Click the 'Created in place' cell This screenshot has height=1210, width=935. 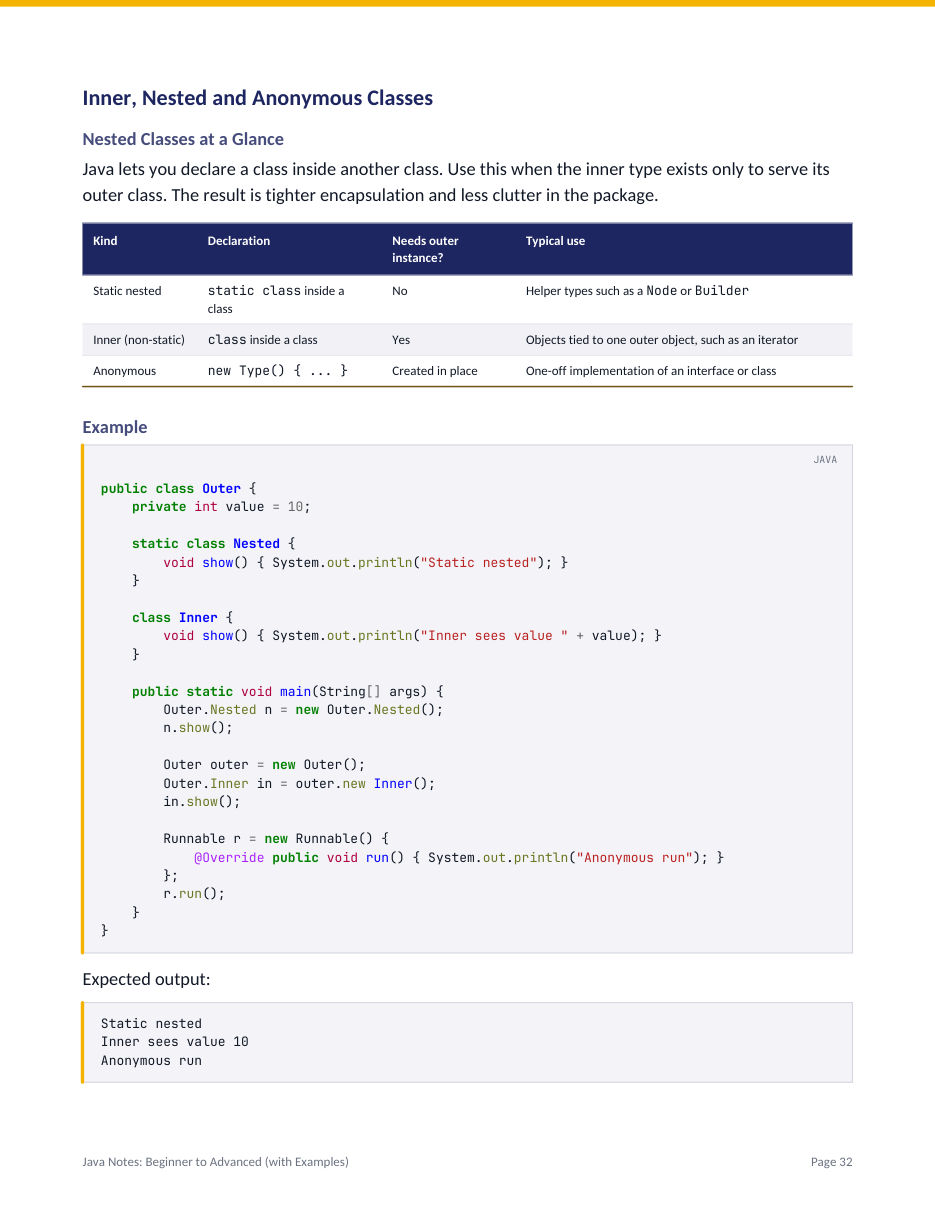pos(435,371)
